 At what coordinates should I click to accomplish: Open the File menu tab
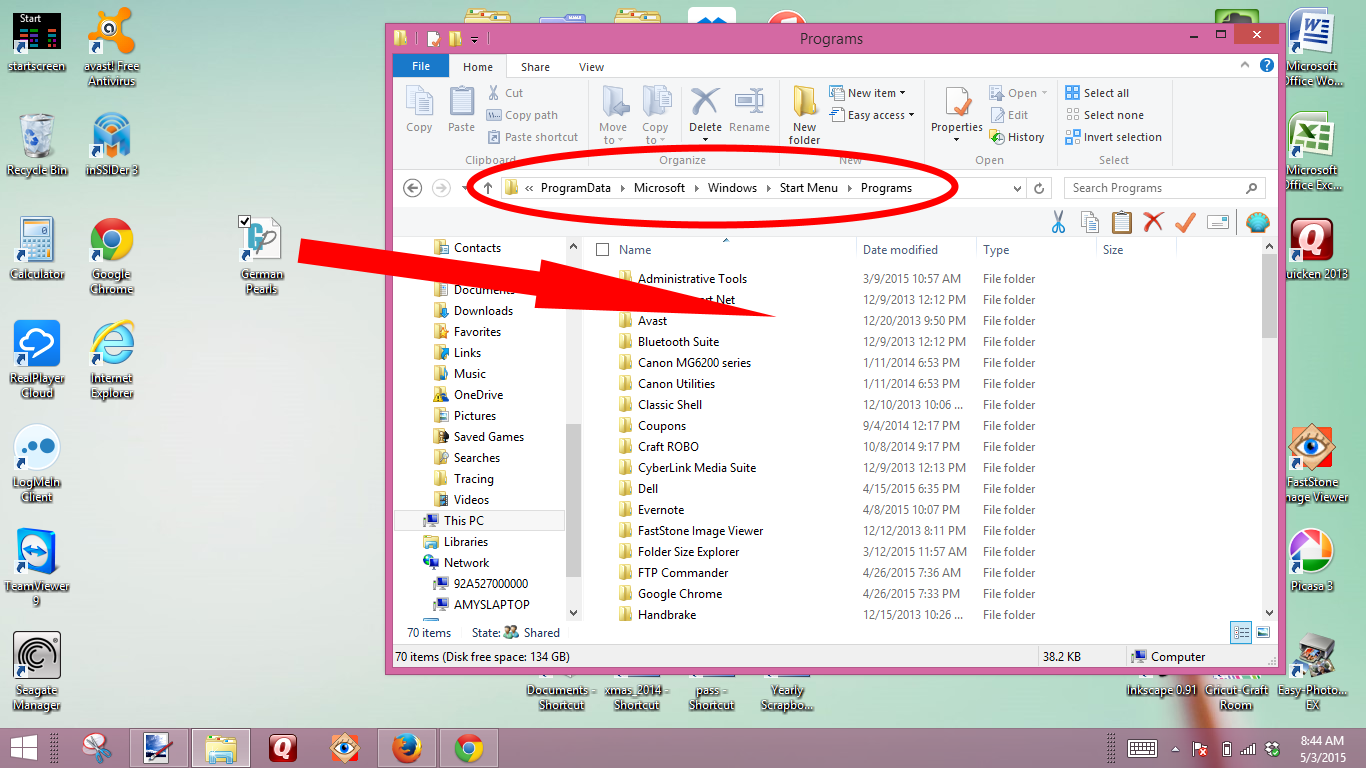[x=421, y=66]
